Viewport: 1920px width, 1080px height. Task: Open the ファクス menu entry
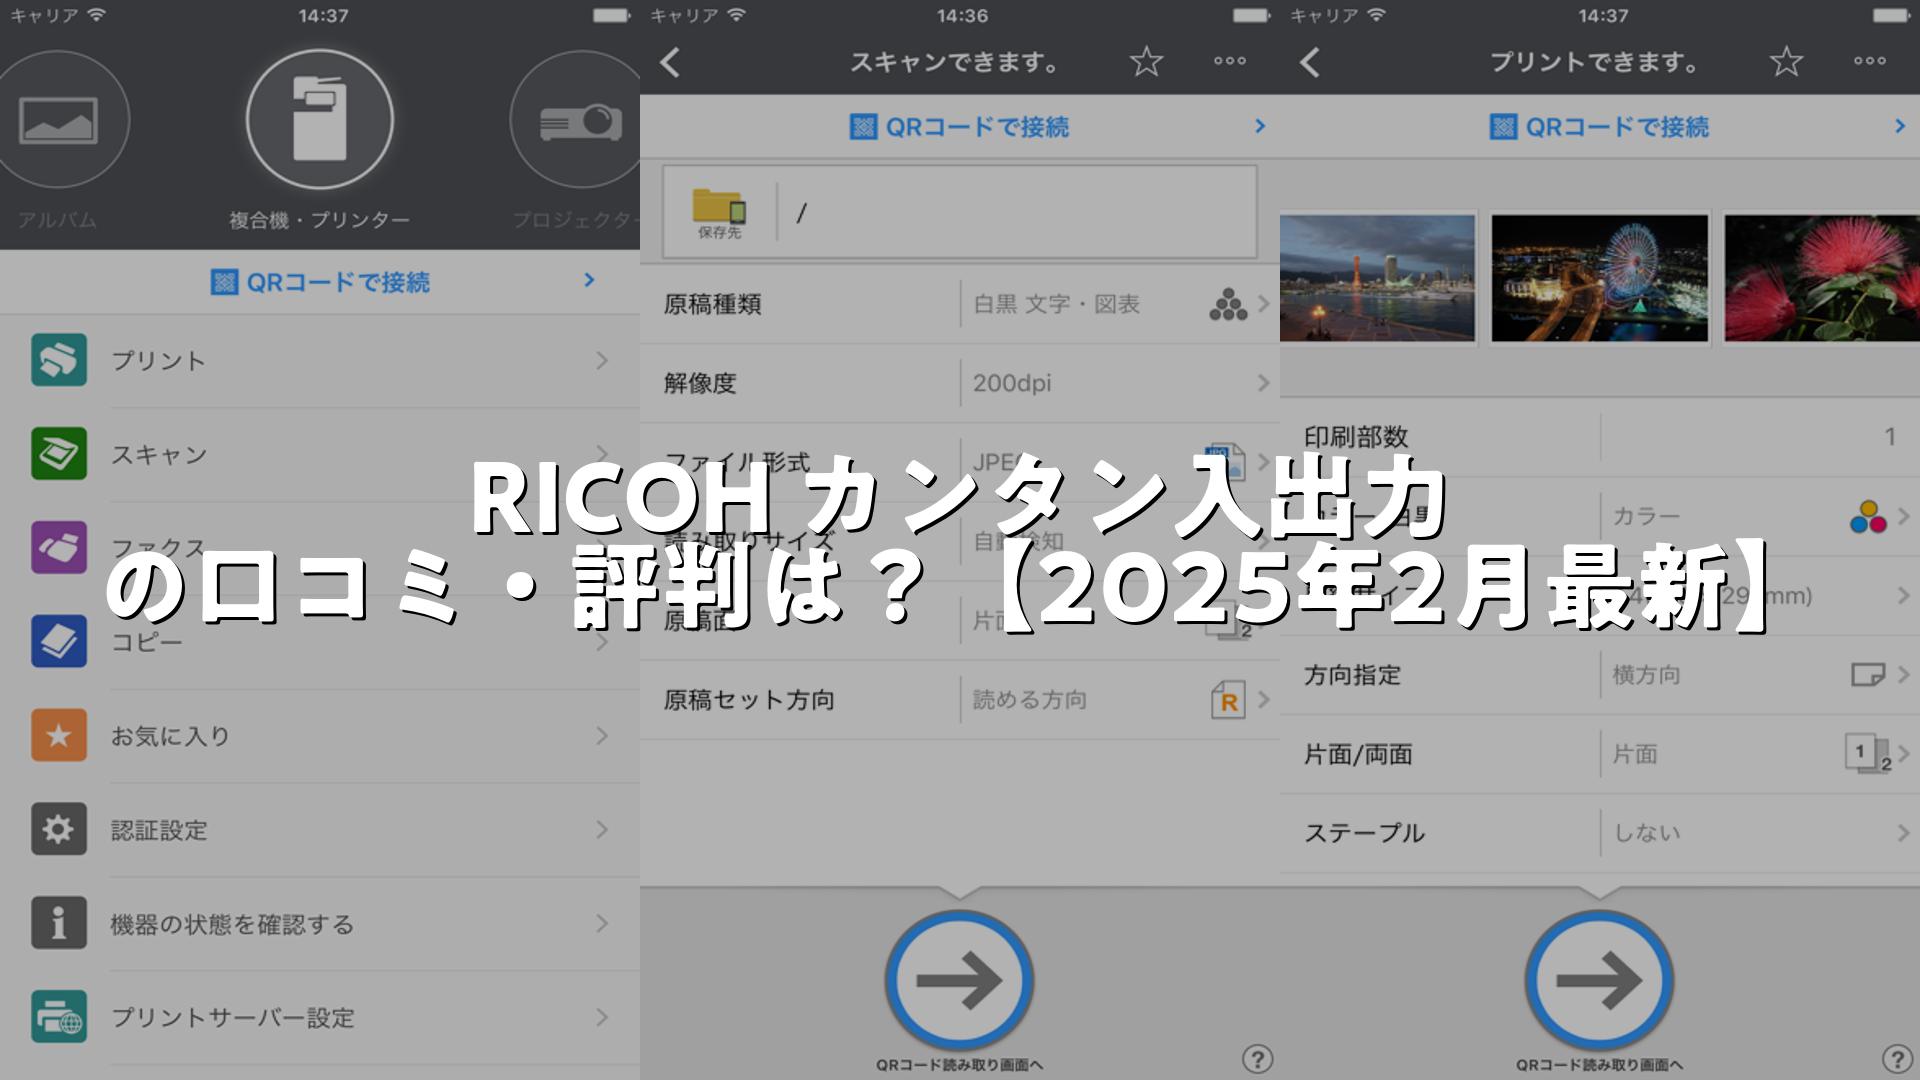coord(320,547)
